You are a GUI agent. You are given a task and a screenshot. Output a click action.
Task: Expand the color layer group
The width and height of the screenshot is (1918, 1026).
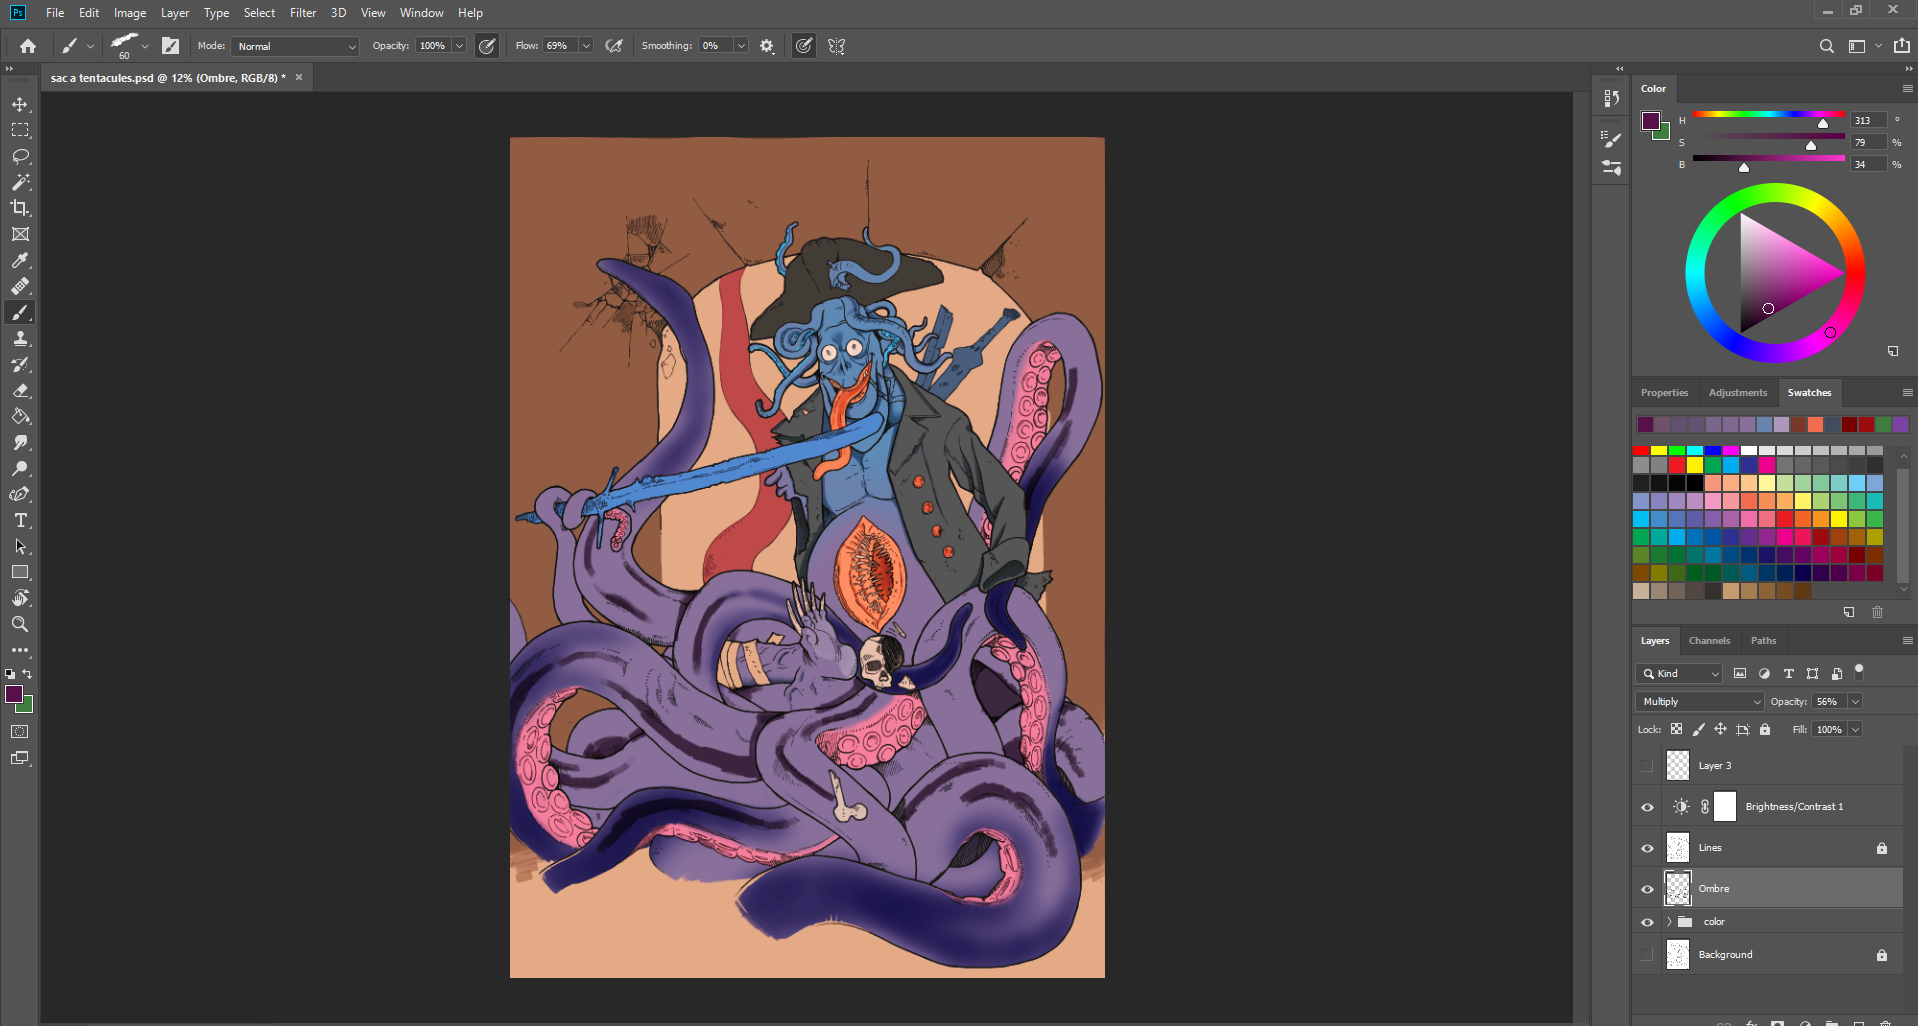point(1668,922)
